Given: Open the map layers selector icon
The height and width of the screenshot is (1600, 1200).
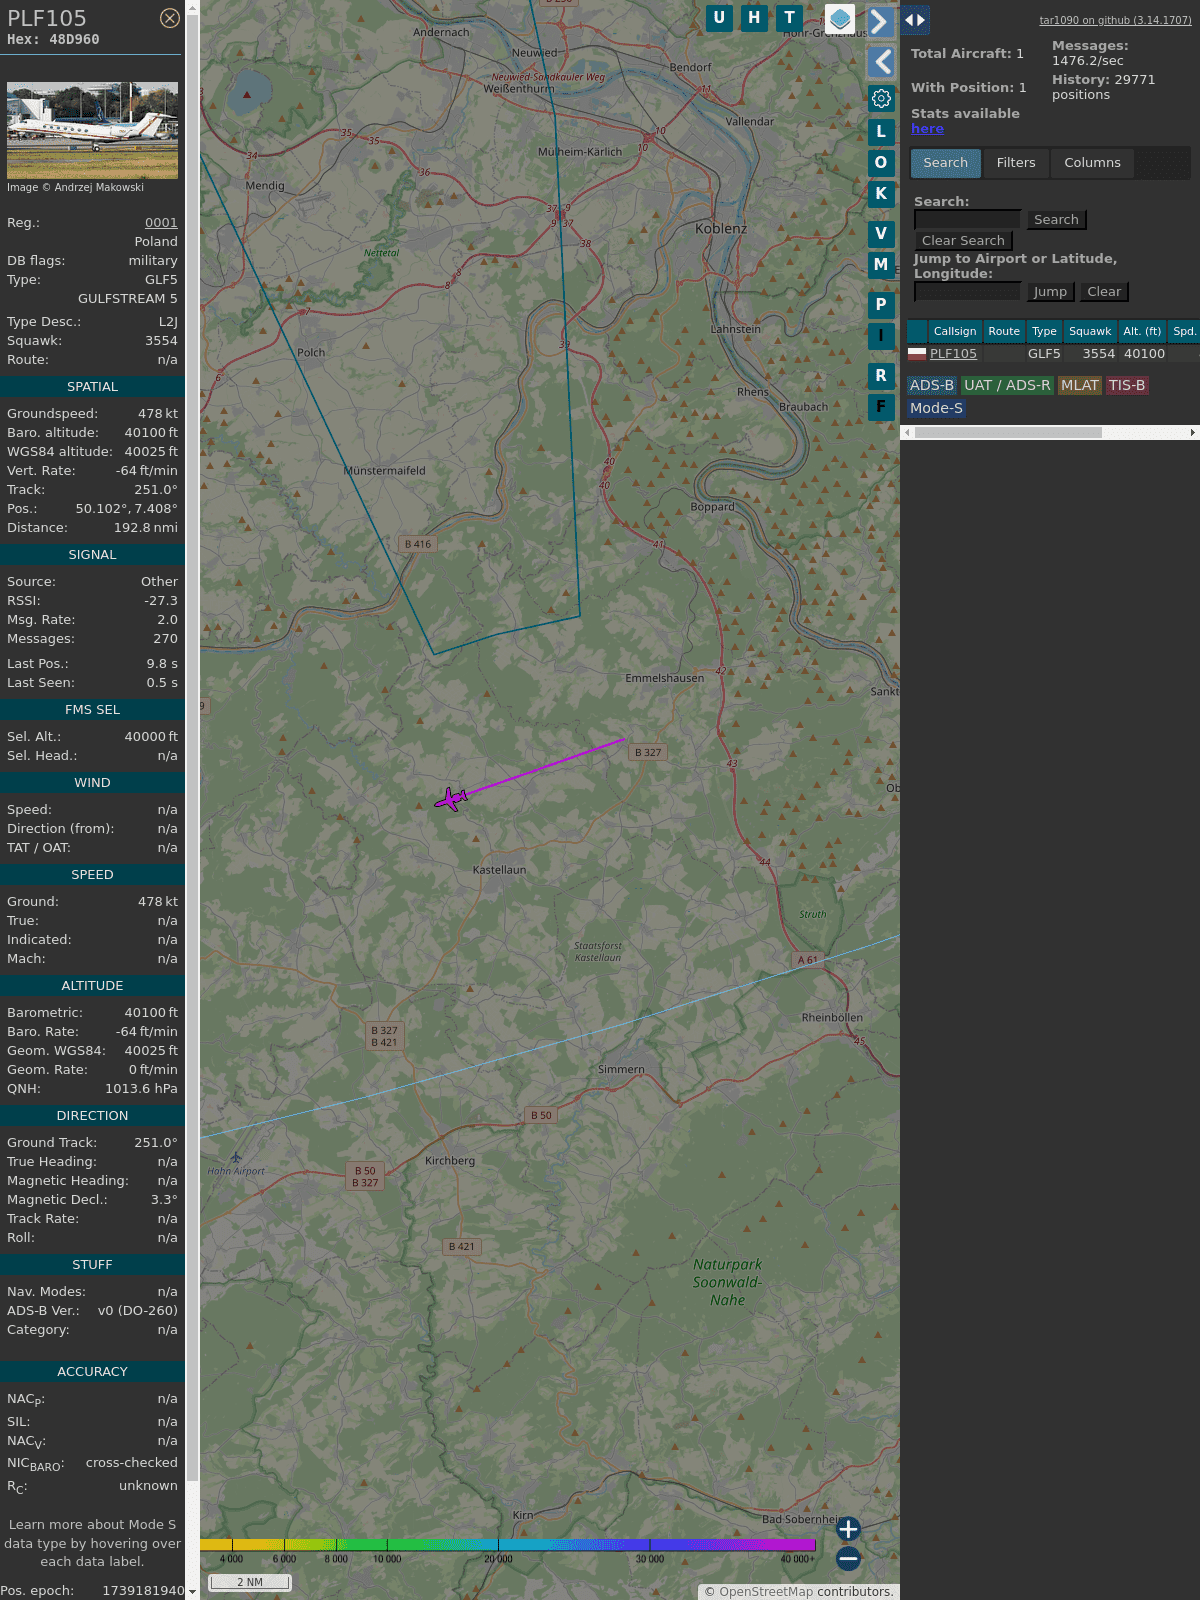Looking at the screenshot, I should pos(840,18).
